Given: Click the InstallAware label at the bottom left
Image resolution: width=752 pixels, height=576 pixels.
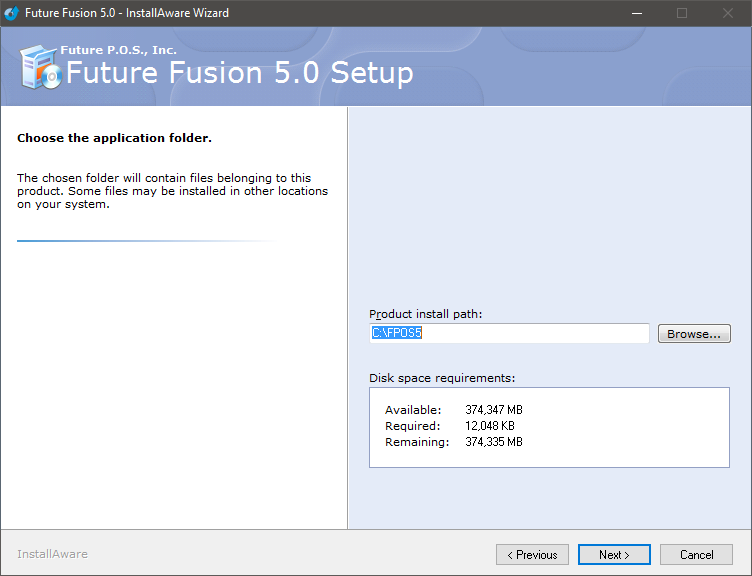Looking at the screenshot, I should 52,554.
